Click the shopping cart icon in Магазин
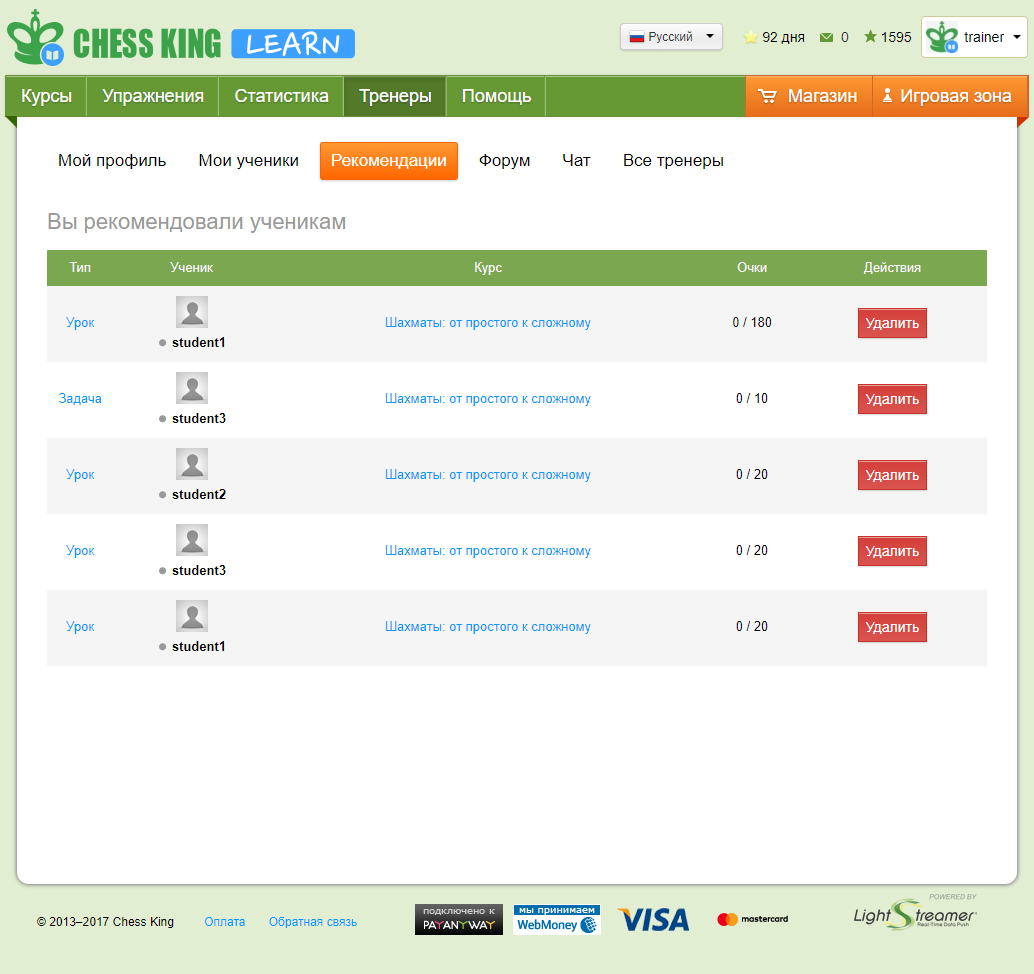 (768, 97)
